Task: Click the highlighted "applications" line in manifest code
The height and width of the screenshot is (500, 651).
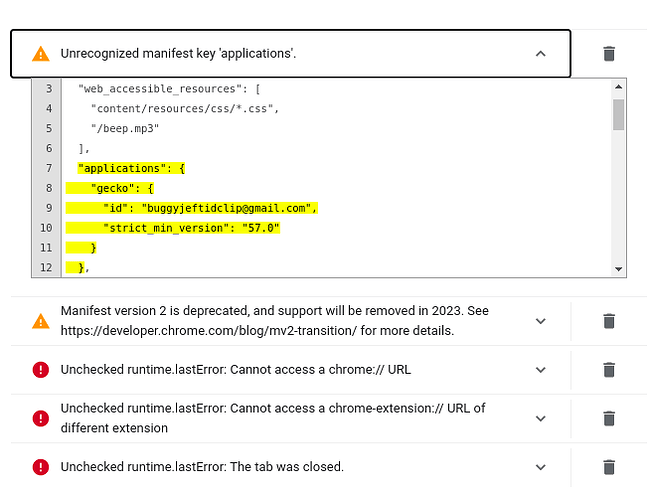Action: pyautogui.click(x=131, y=168)
